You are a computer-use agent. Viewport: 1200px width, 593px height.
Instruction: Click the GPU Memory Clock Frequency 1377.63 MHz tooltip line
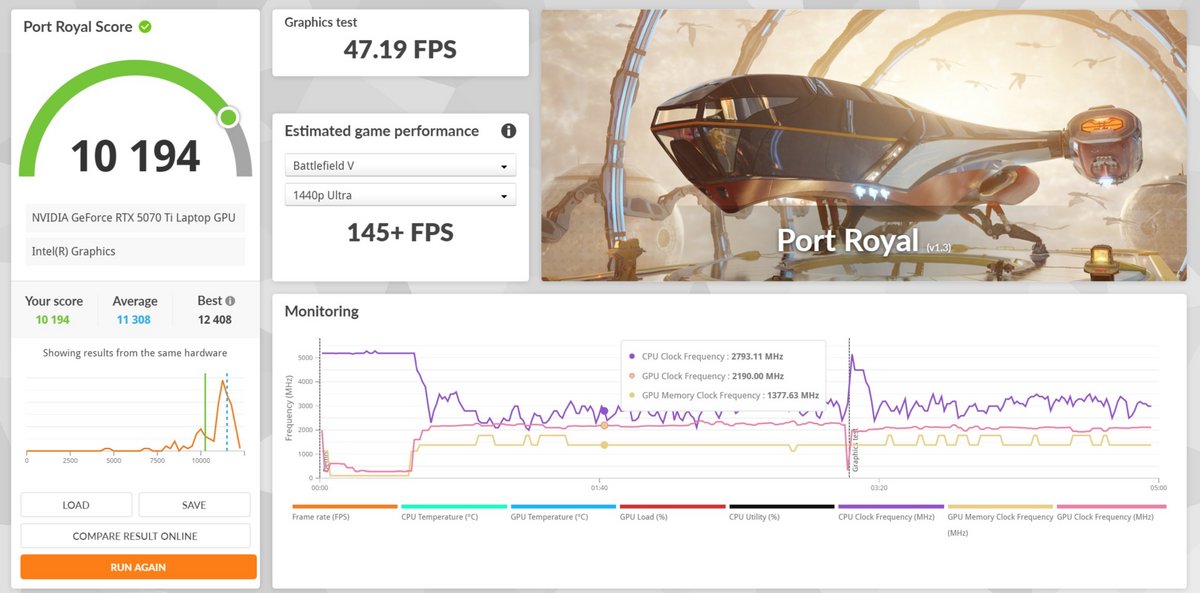[x=730, y=395]
